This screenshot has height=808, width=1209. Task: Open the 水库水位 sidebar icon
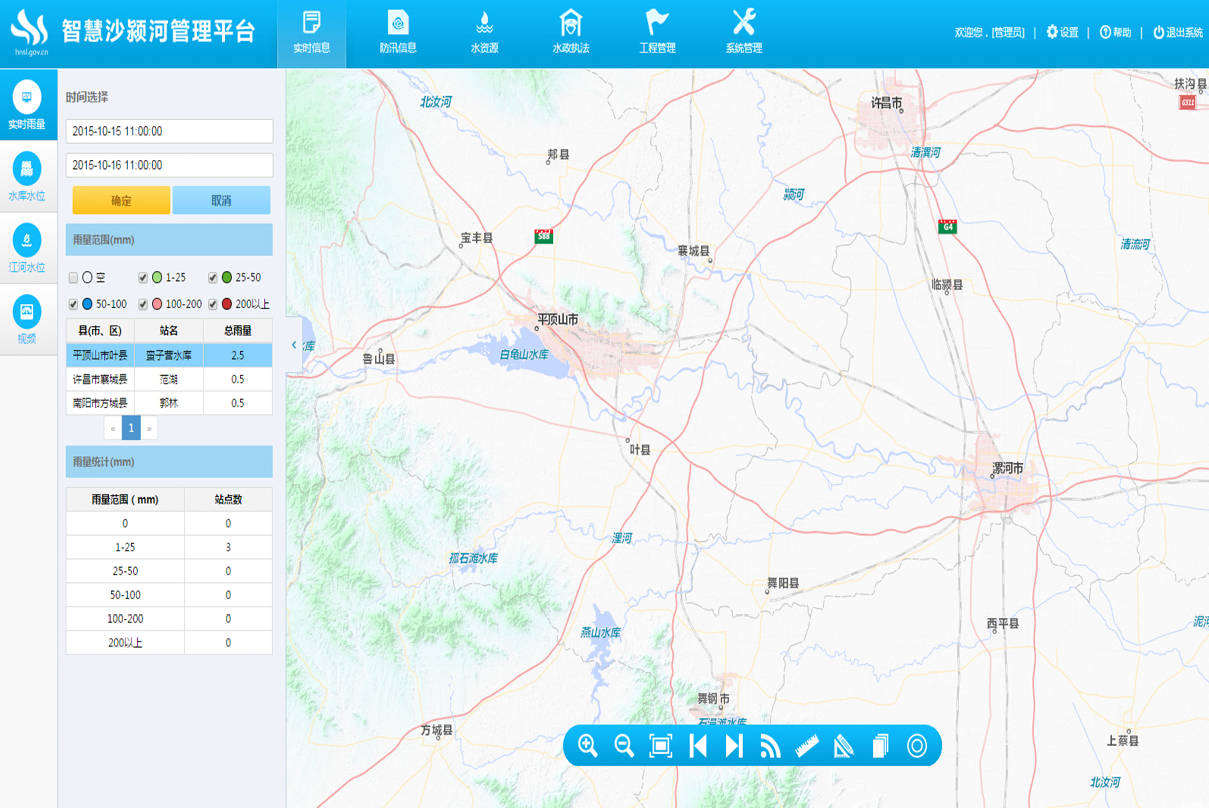[27, 177]
